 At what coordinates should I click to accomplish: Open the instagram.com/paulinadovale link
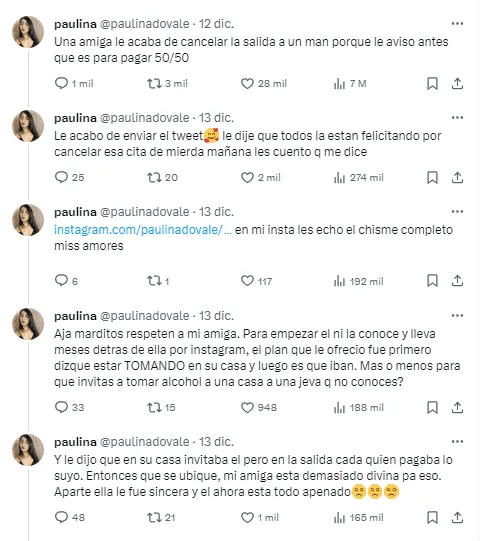[x=143, y=230]
